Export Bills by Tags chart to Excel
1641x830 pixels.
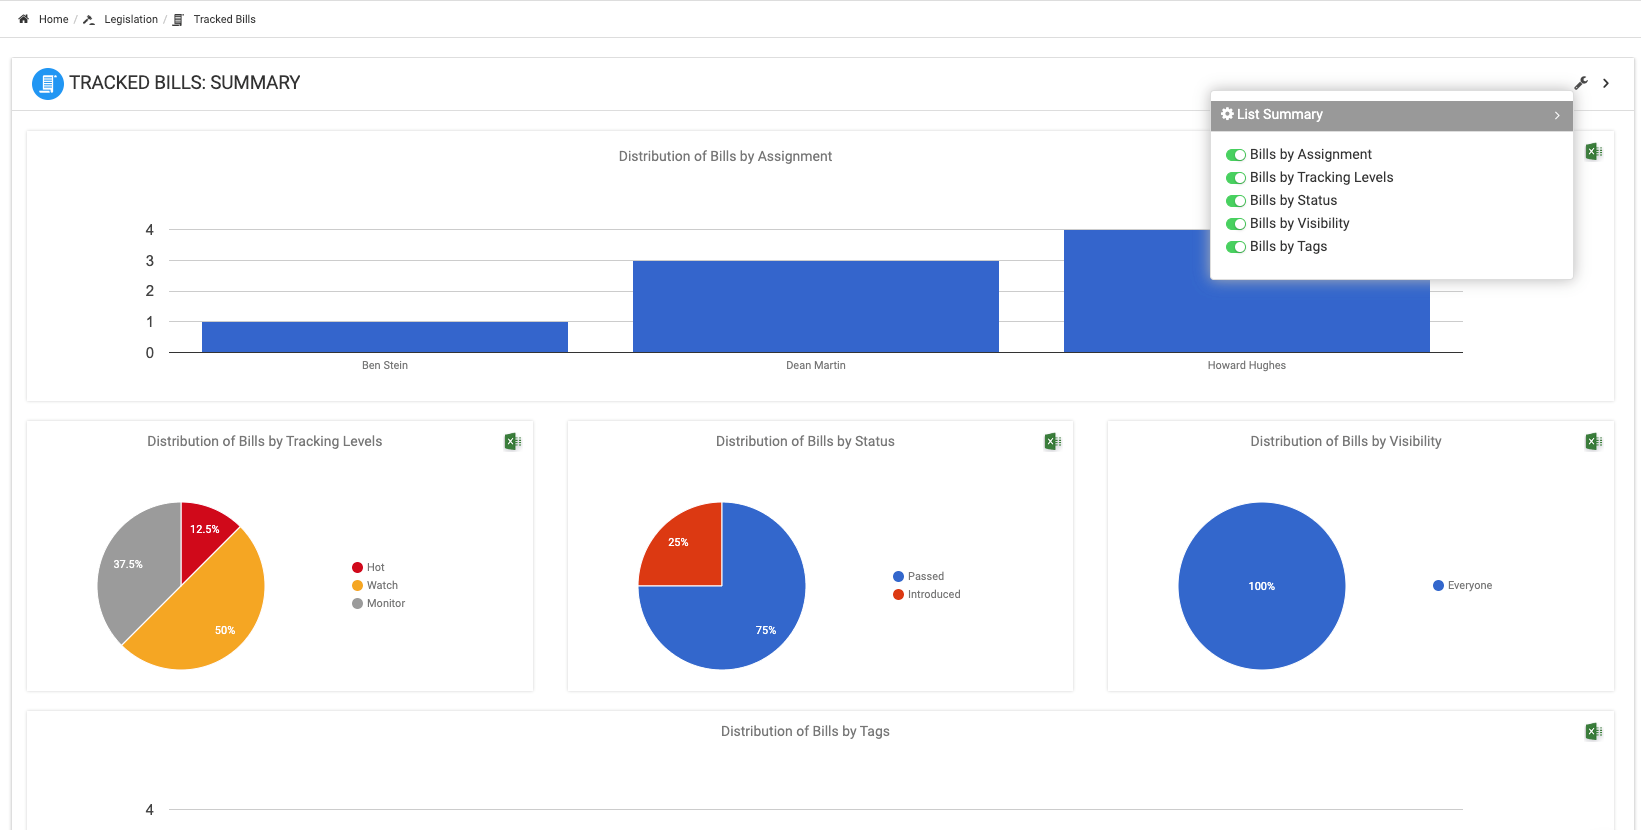pyautogui.click(x=1594, y=731)
